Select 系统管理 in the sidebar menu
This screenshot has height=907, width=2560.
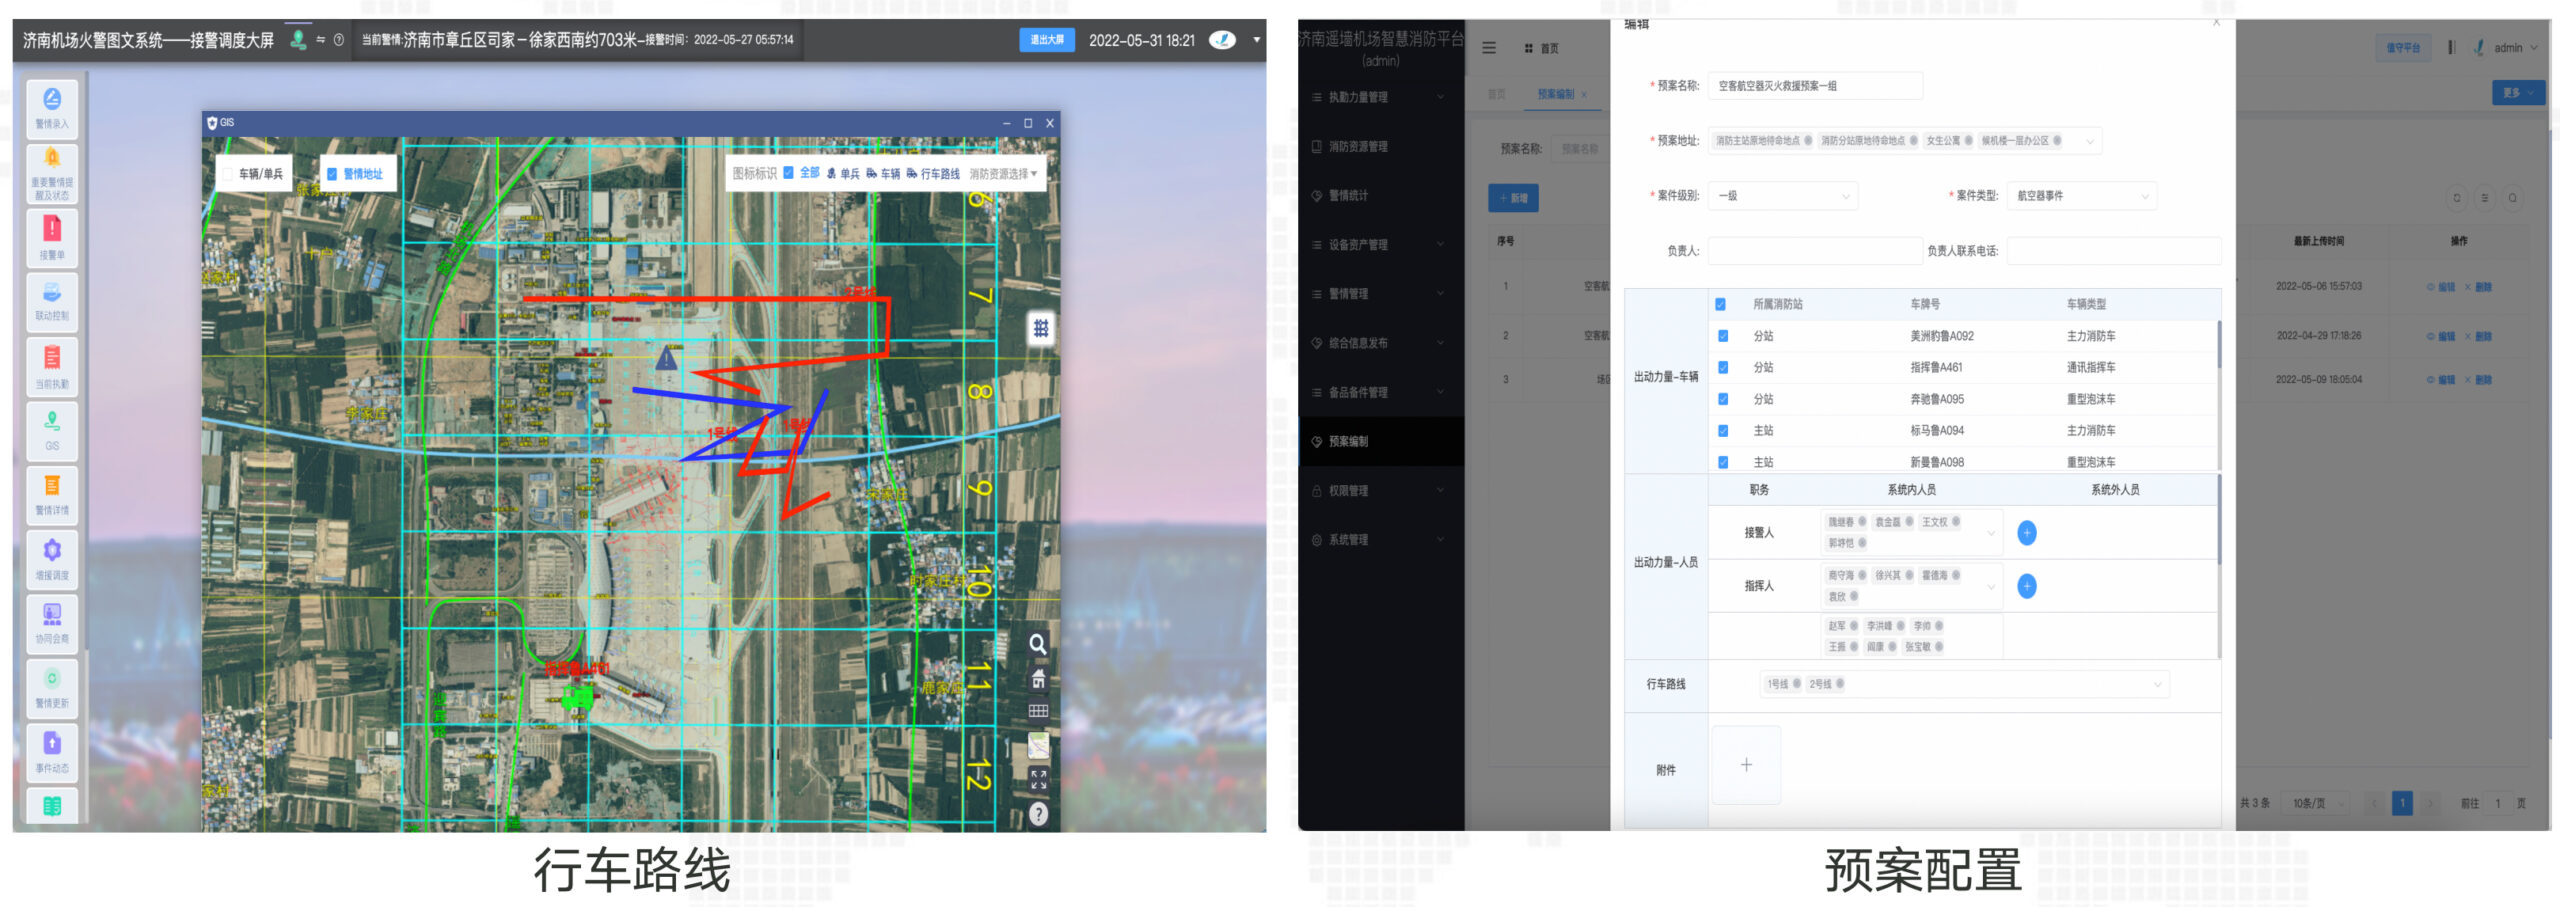(x=1381, y=539)
